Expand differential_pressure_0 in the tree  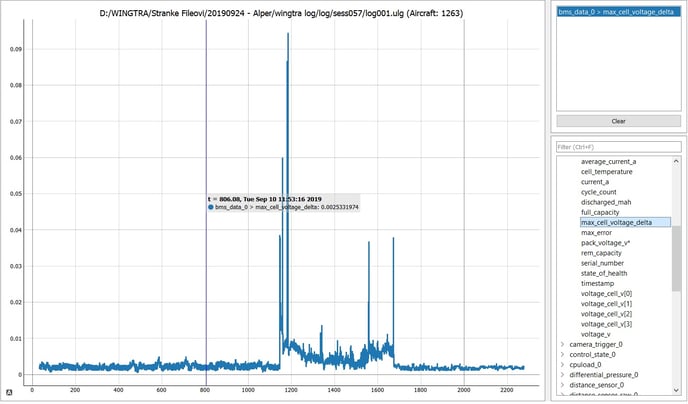click(x=562, y=374)
